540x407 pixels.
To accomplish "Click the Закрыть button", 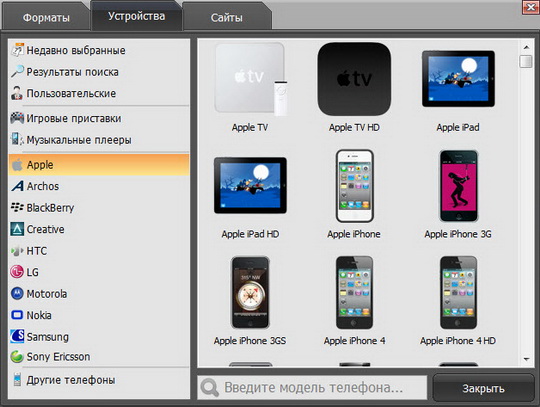I will 483,388.
